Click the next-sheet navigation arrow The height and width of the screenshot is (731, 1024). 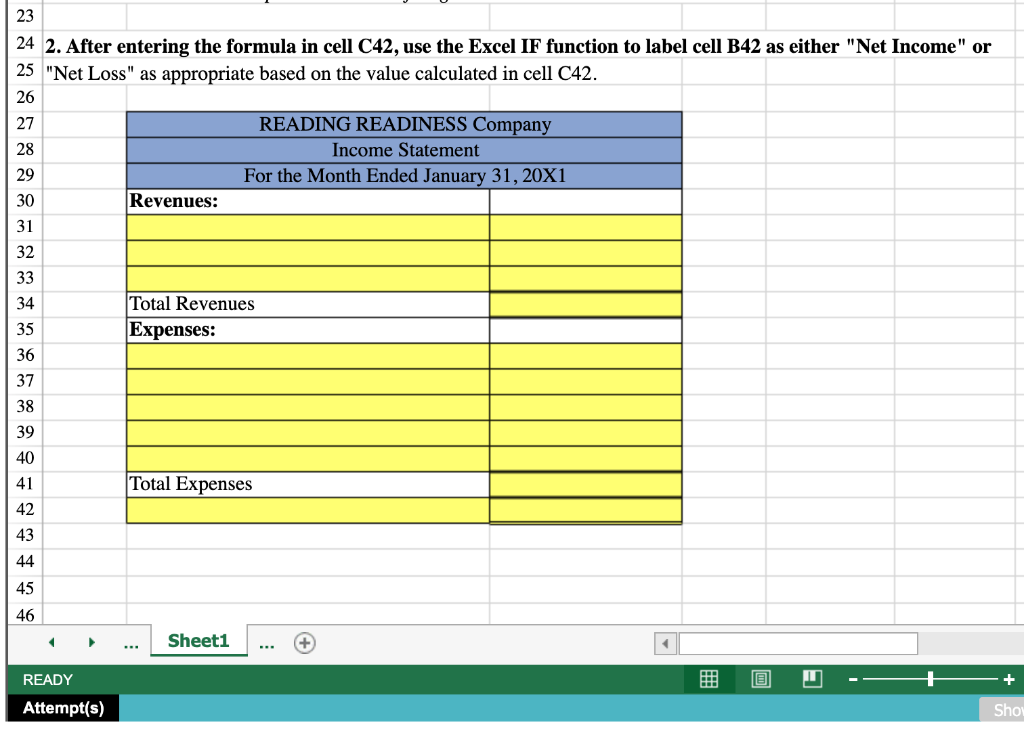point(91,643)
